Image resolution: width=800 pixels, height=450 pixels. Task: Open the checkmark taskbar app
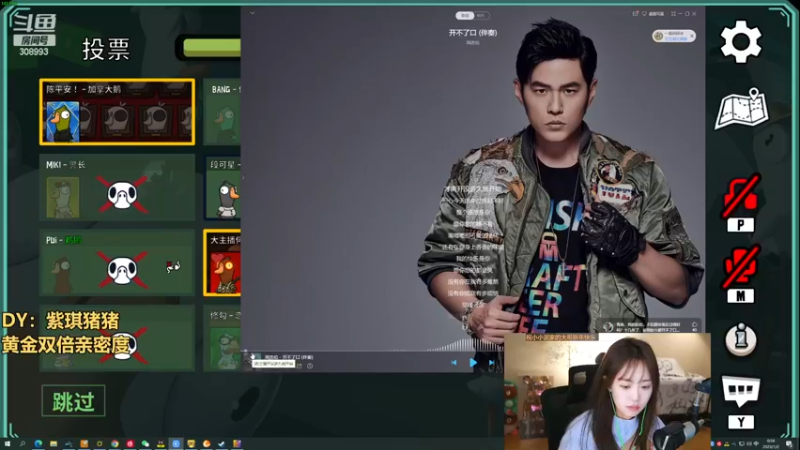tap(222, 444)
